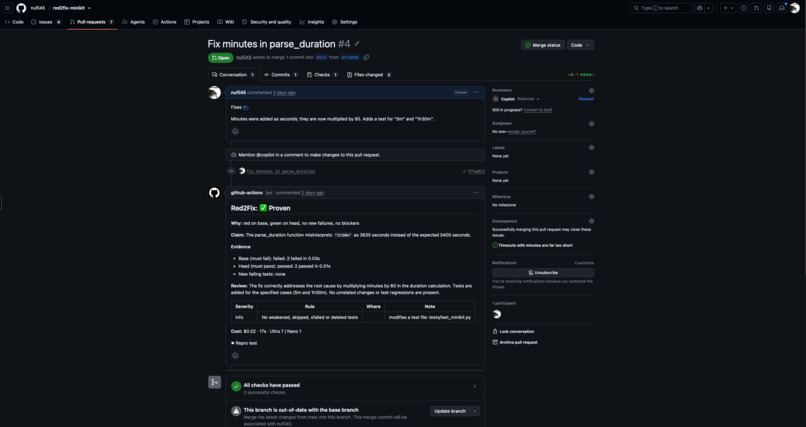Open the repository name dropdown caret

[x=89, y=8]
